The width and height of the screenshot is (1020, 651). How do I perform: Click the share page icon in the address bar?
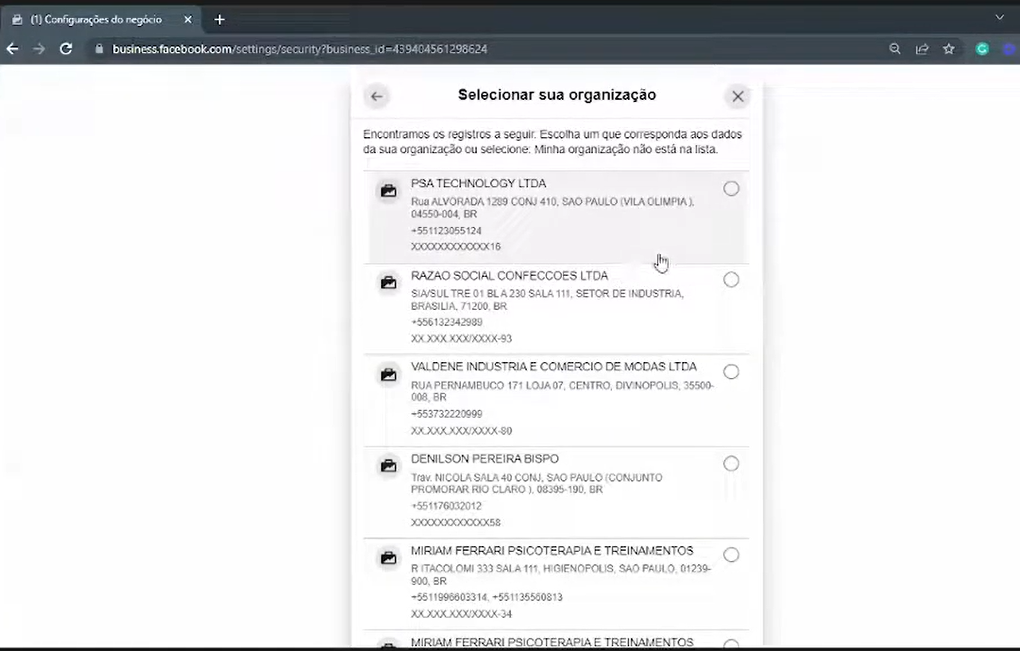[922, 49]
